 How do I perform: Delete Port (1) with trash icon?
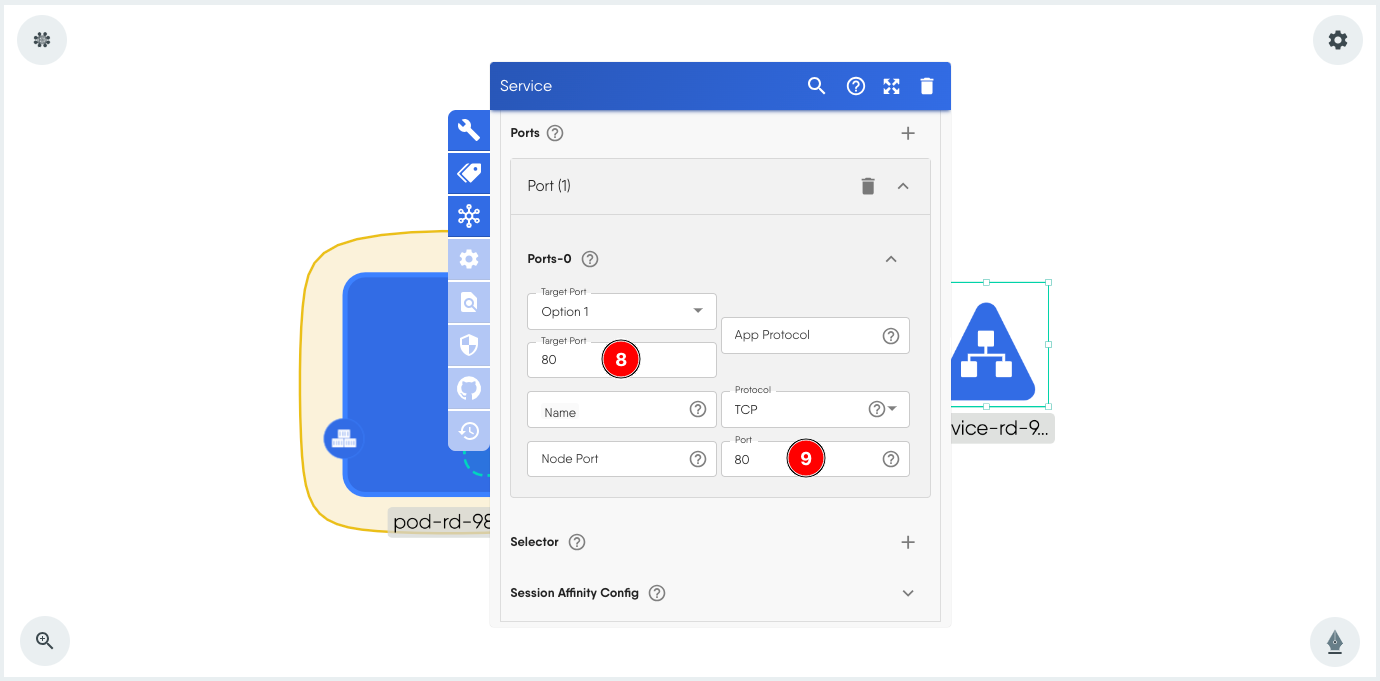click(x=868, y=186)
